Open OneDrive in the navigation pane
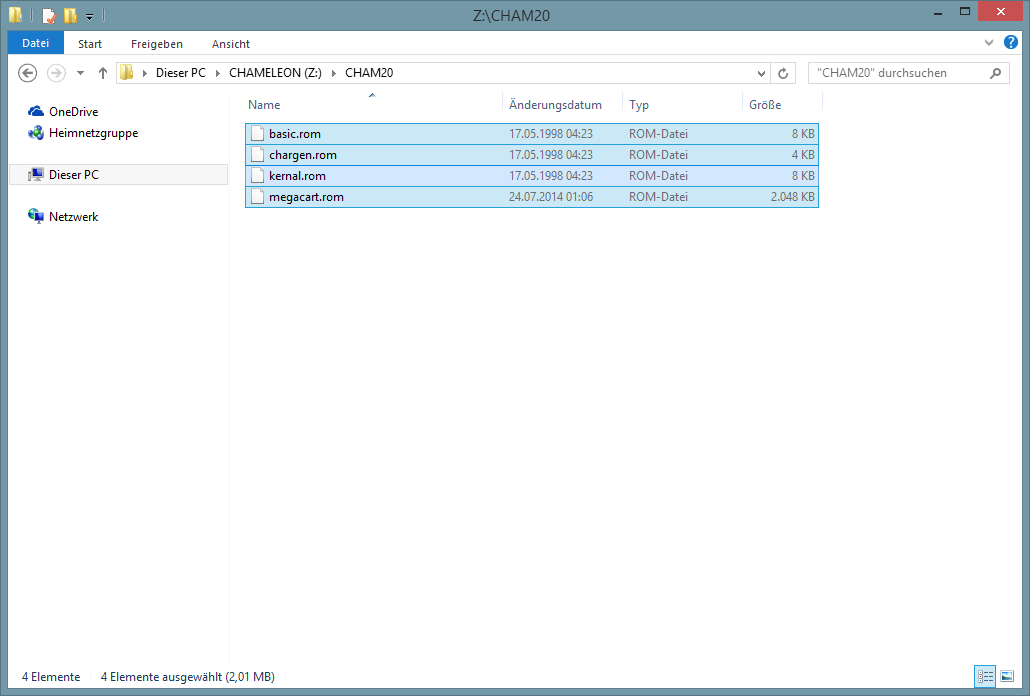Viewport: 1030px width, 696px height. pos(73,112)
